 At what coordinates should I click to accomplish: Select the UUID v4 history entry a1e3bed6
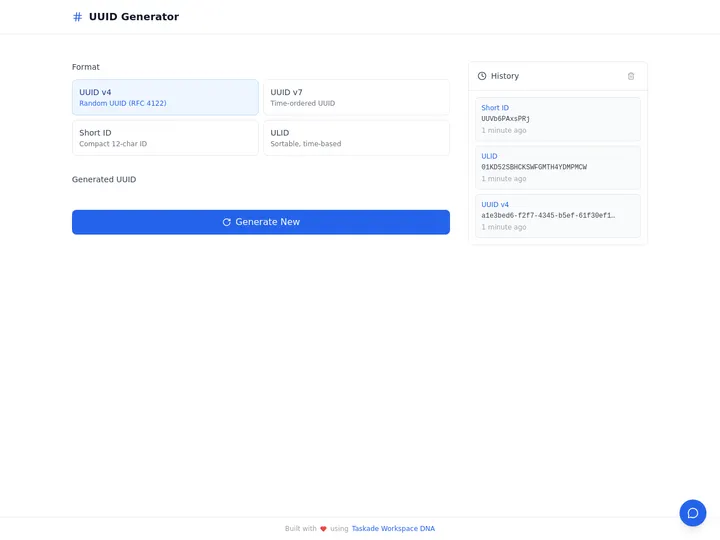(558, 216)
